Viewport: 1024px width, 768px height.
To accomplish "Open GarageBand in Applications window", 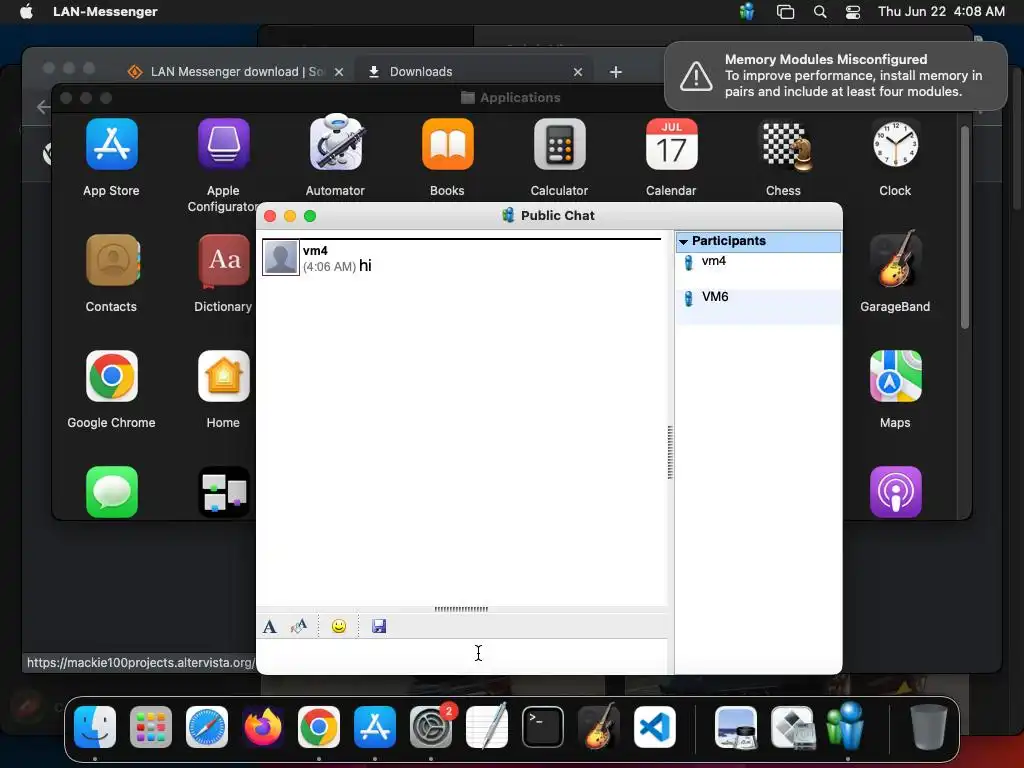I will click(x=895, y=260).
